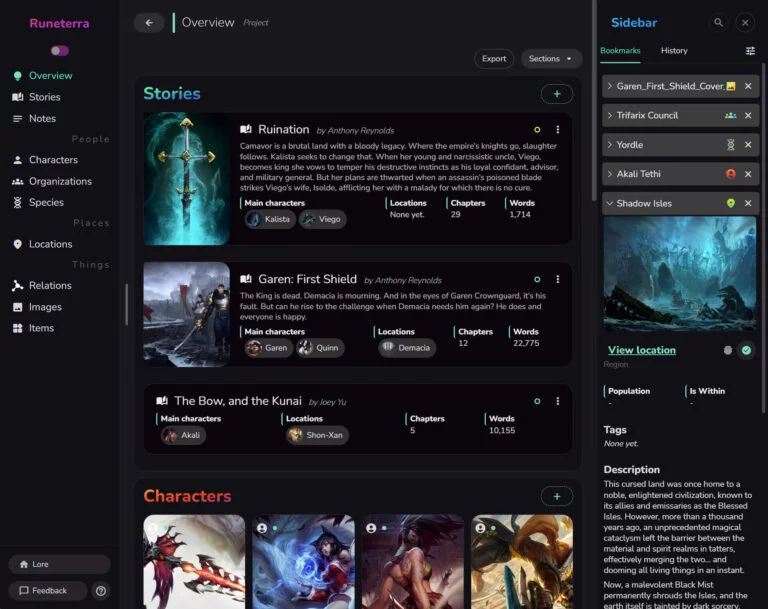Open Ruination options three-dot menu

(x=557, y=129)
